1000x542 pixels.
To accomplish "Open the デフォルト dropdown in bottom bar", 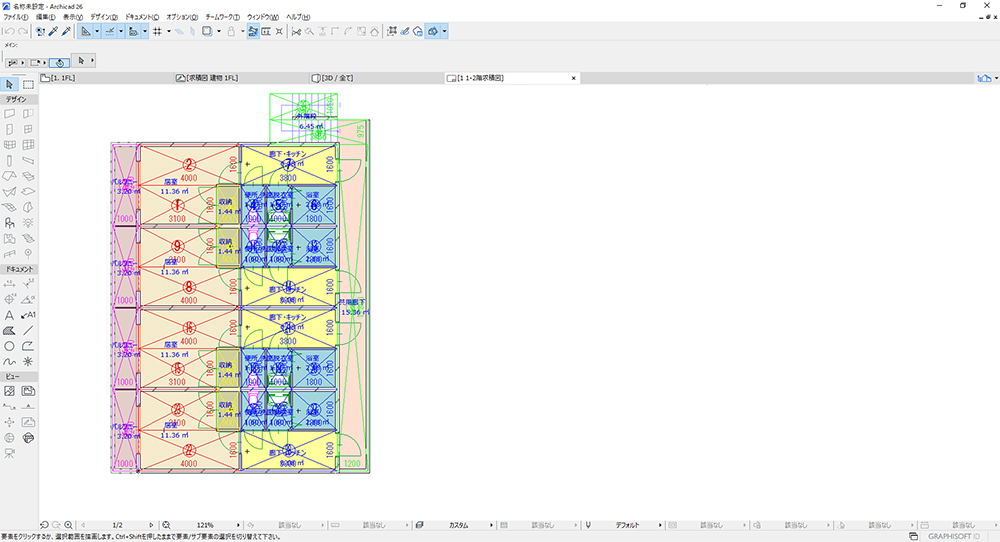I will coord(659,525).
